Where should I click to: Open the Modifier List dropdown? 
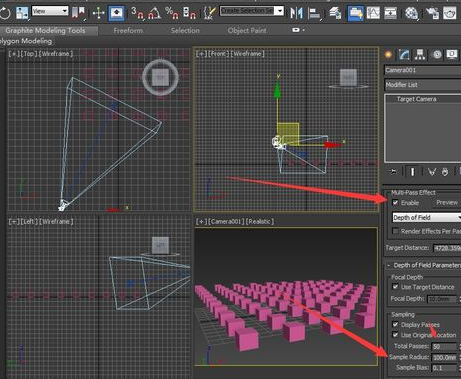click(x=423, y=85)
